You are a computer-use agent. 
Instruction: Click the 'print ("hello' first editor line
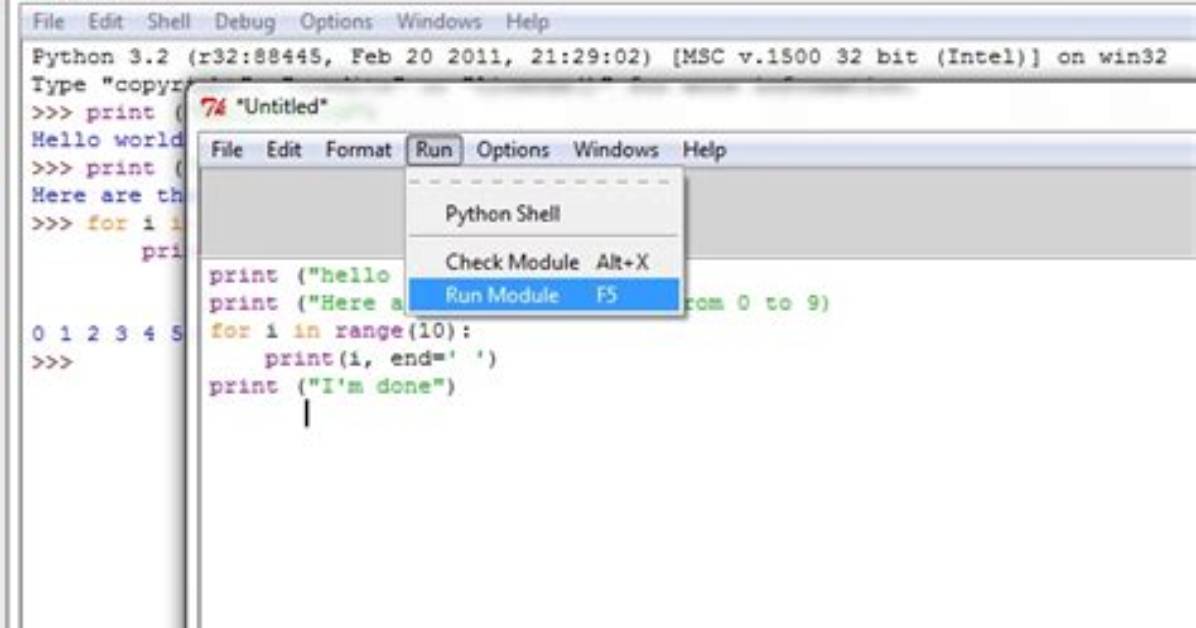pyautogui.click(x=299, y=275)
